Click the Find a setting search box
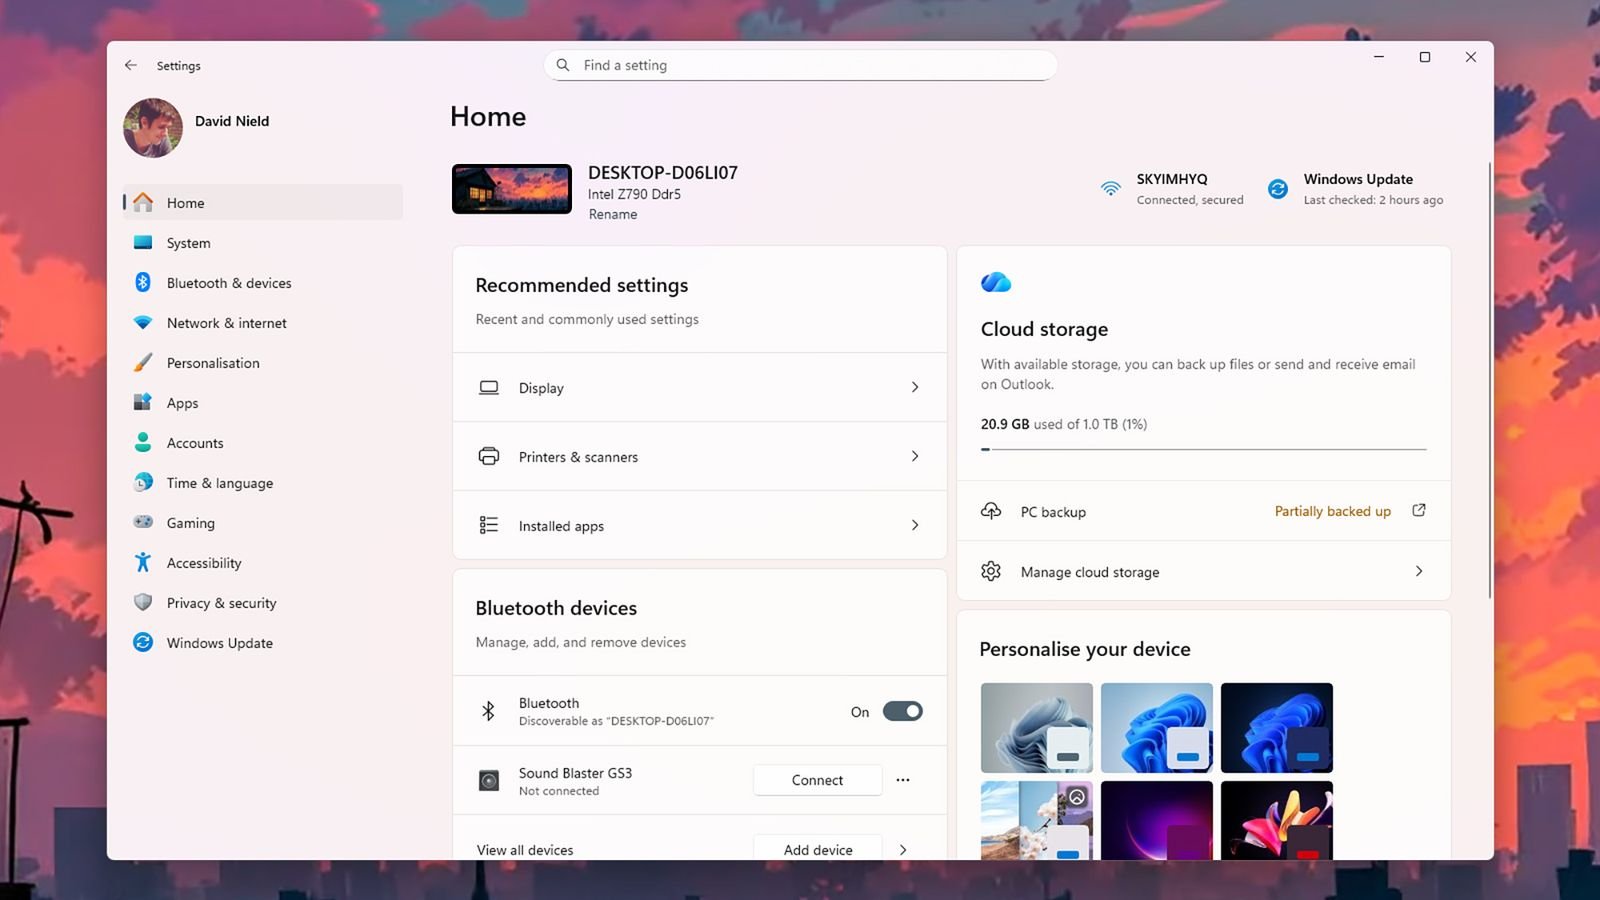 click(800, 65)
